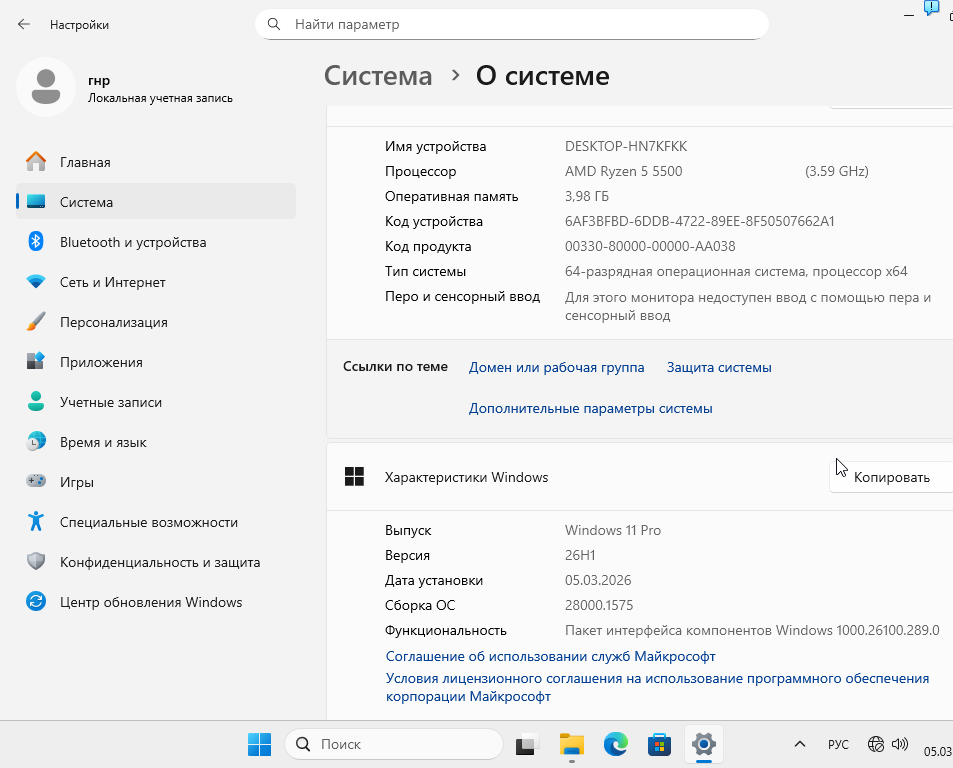Click the Gaming controller icon
The height and width of the screenshot is (768, 953).
[36, 482]
